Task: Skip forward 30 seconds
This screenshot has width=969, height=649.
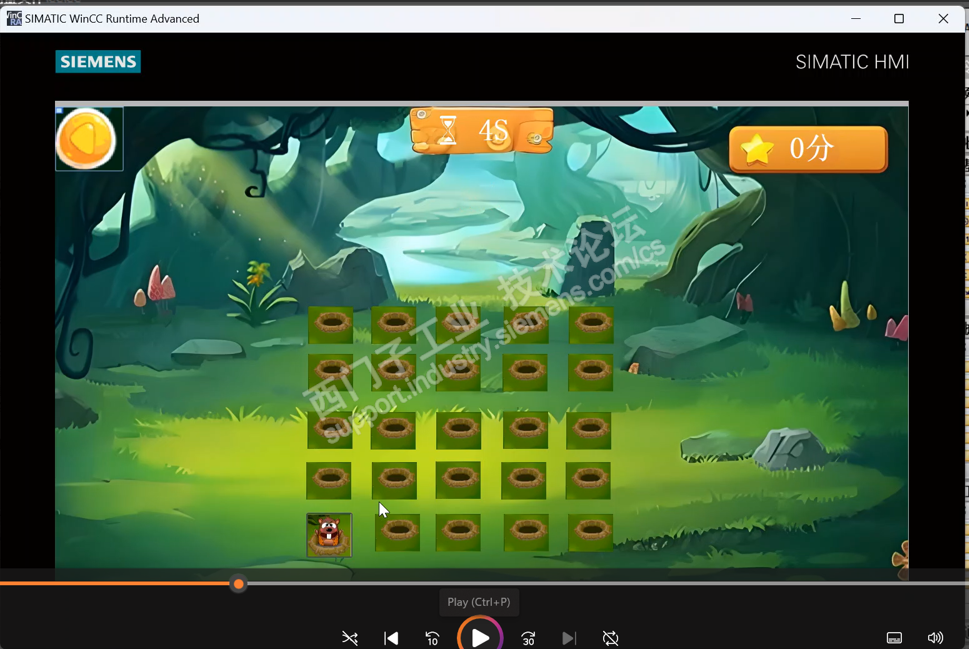Action: (528, 638)
